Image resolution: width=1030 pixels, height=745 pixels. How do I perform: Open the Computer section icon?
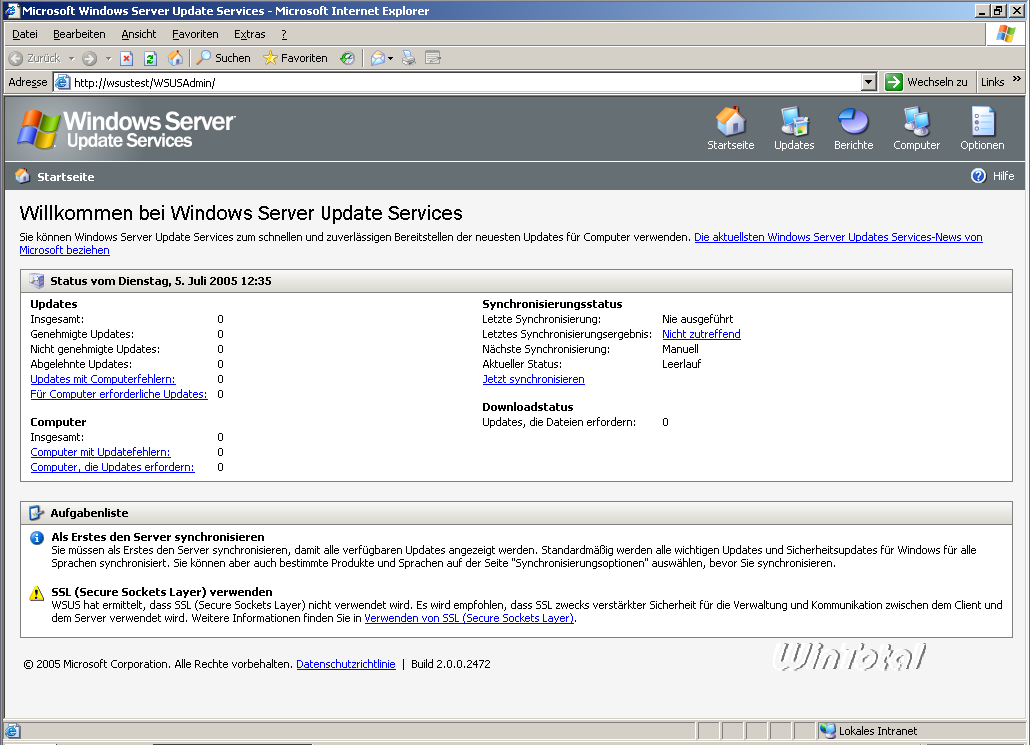[x=916, y=122]
